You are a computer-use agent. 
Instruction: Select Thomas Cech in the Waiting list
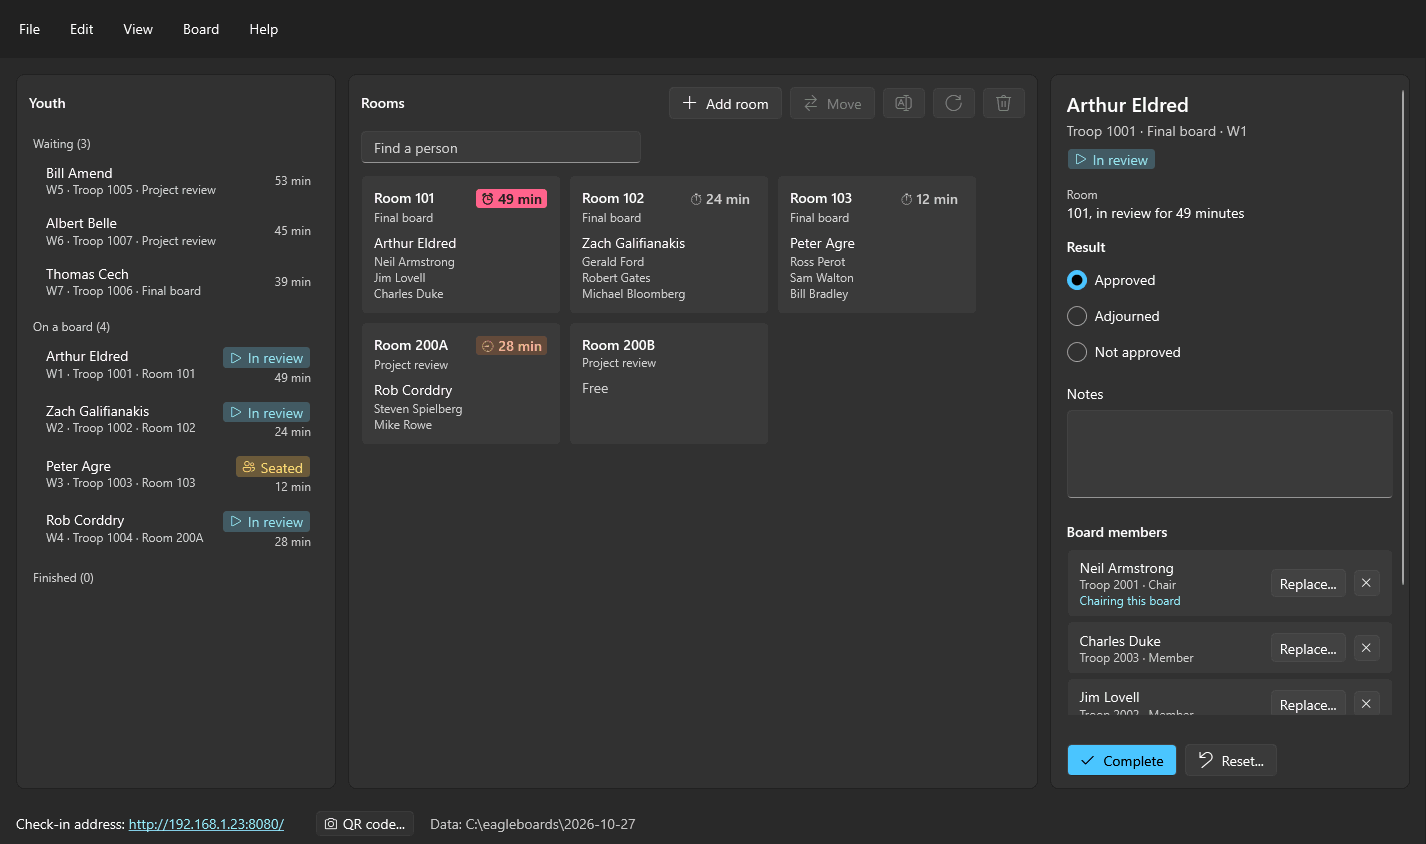tap(176, 282)
